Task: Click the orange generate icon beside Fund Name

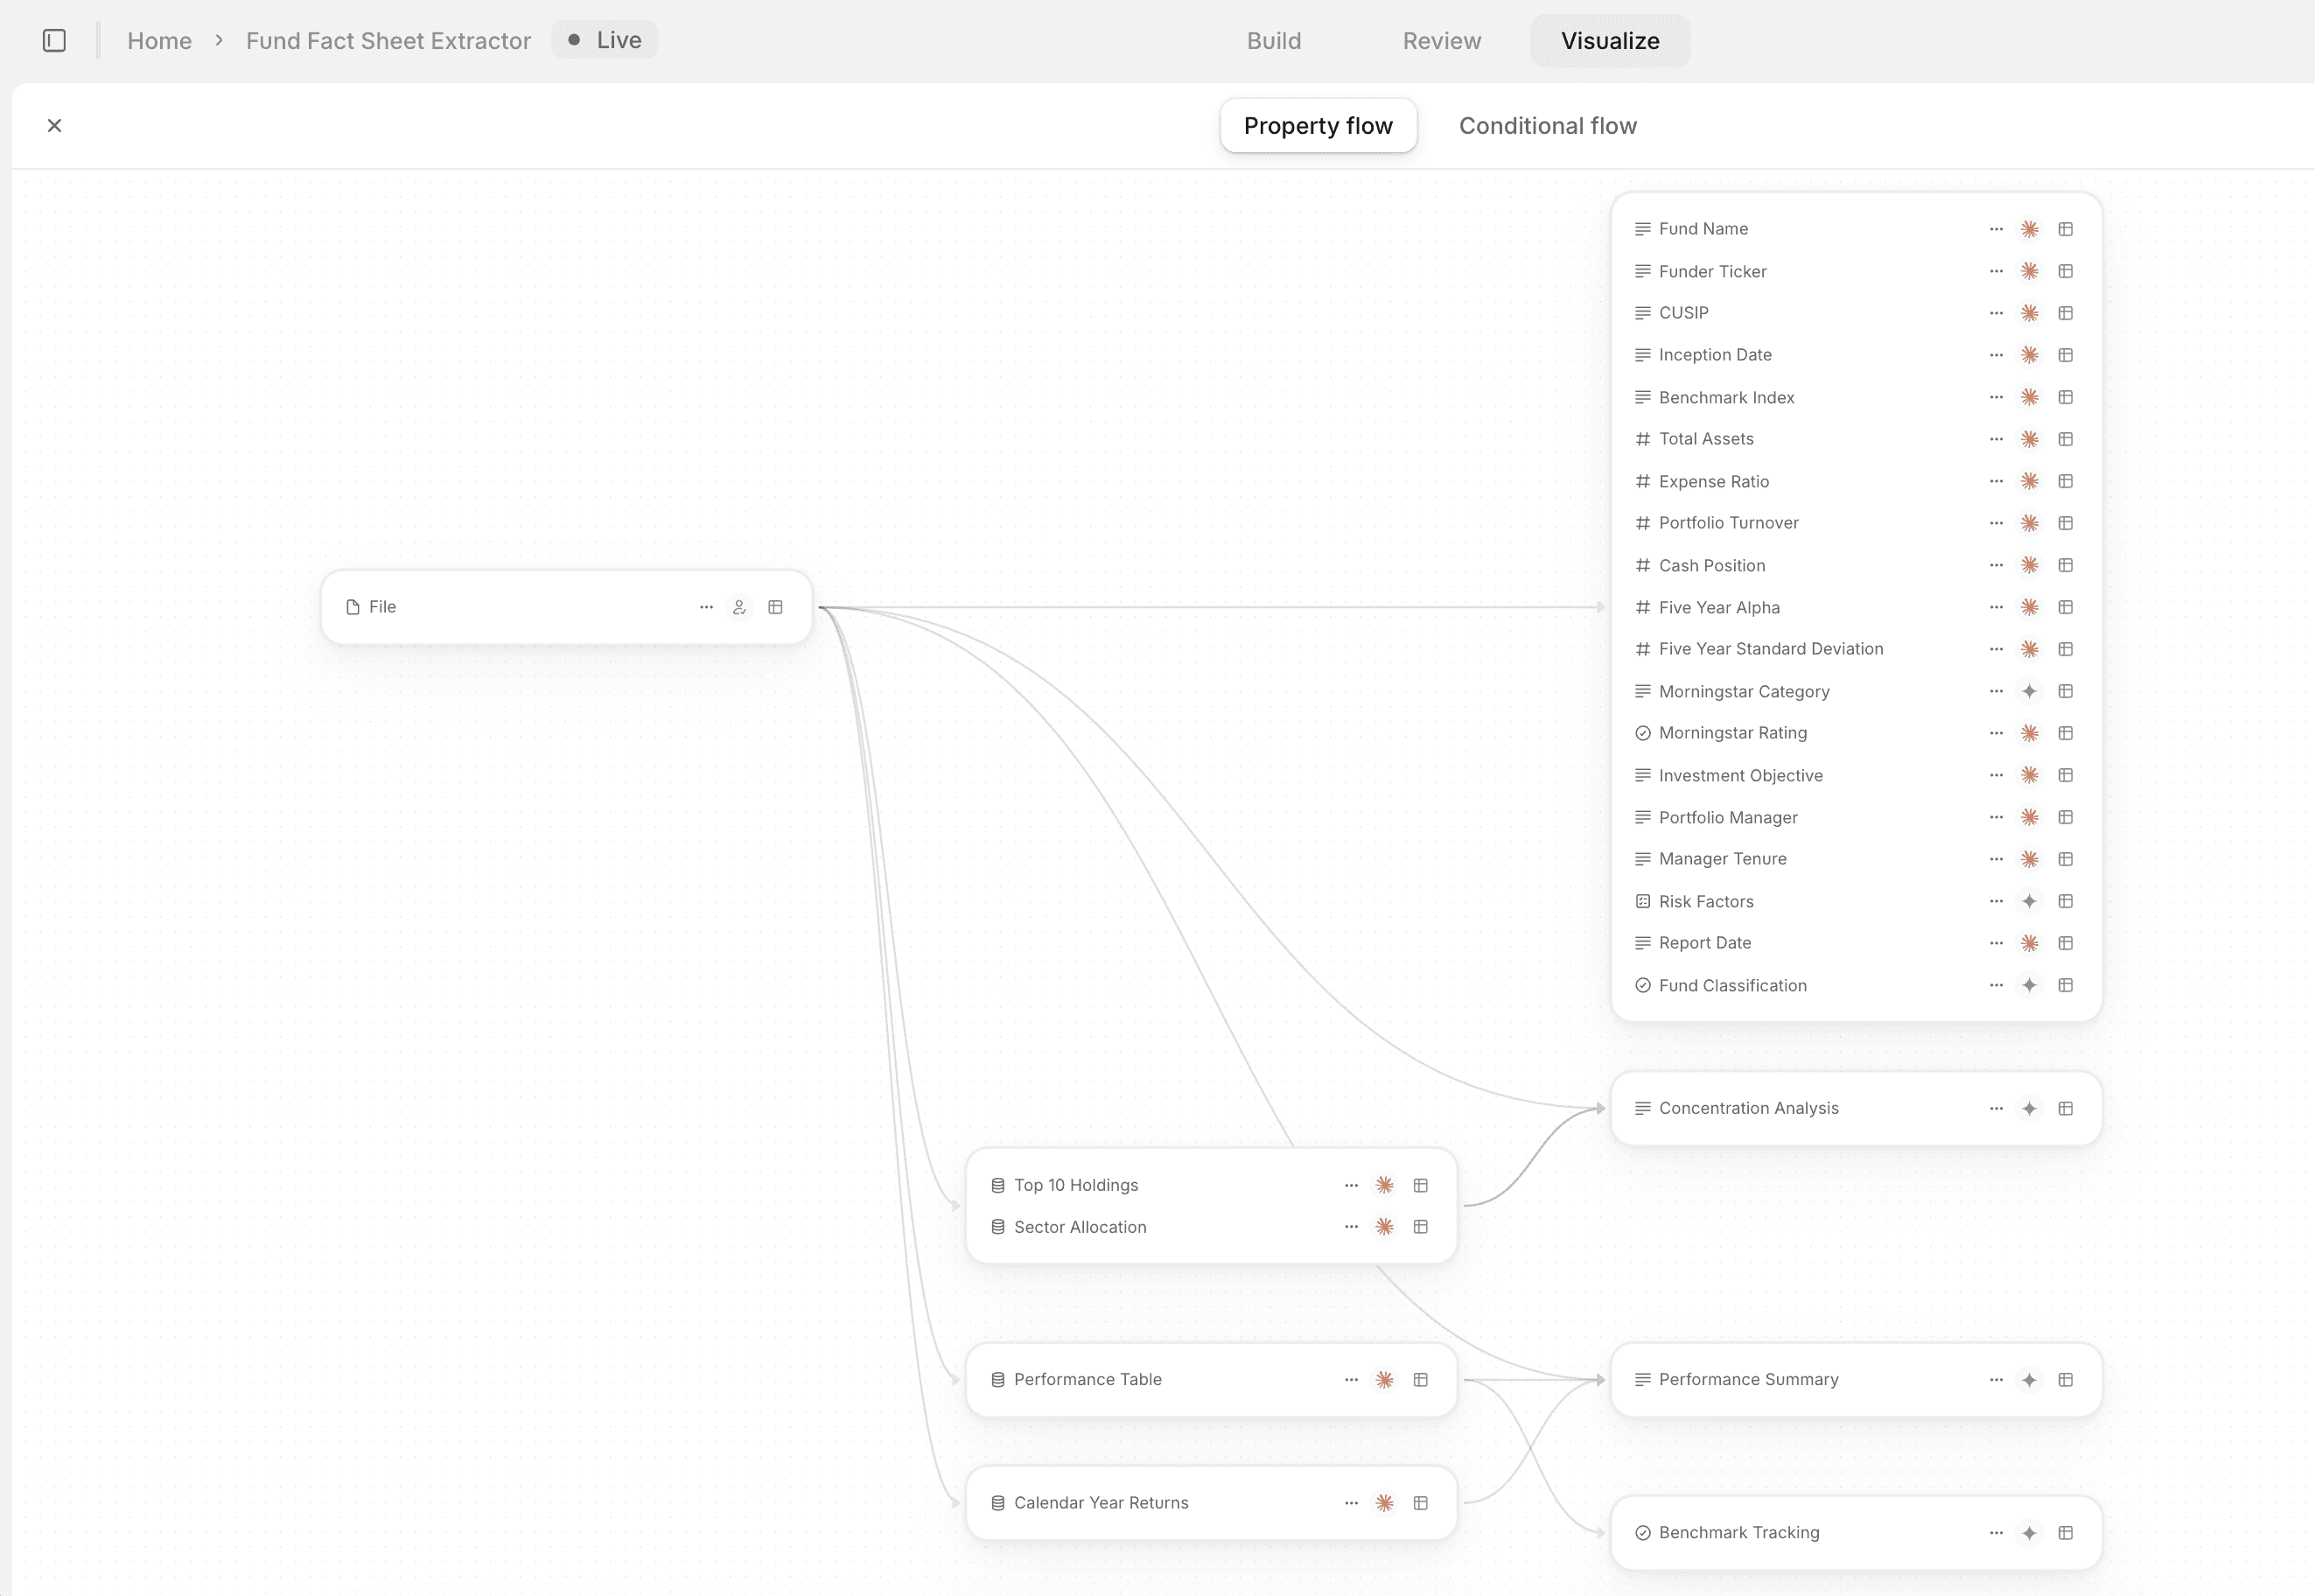Action: tap(2030, 228)
